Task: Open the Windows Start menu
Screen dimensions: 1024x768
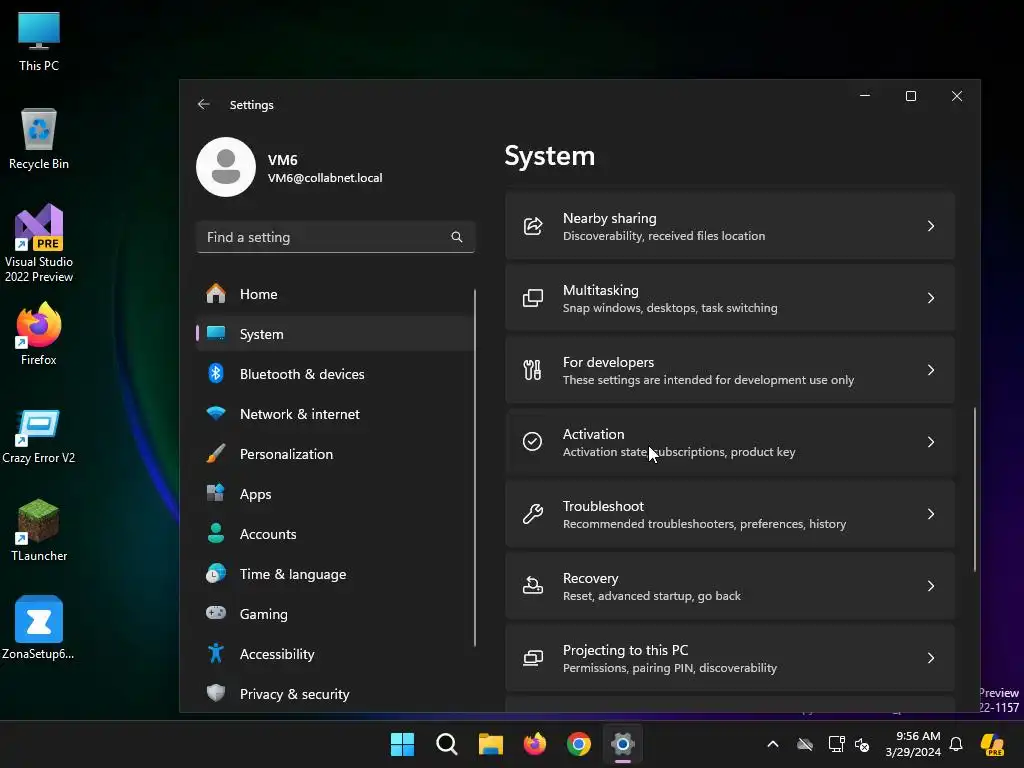Action: coord(402,744)
